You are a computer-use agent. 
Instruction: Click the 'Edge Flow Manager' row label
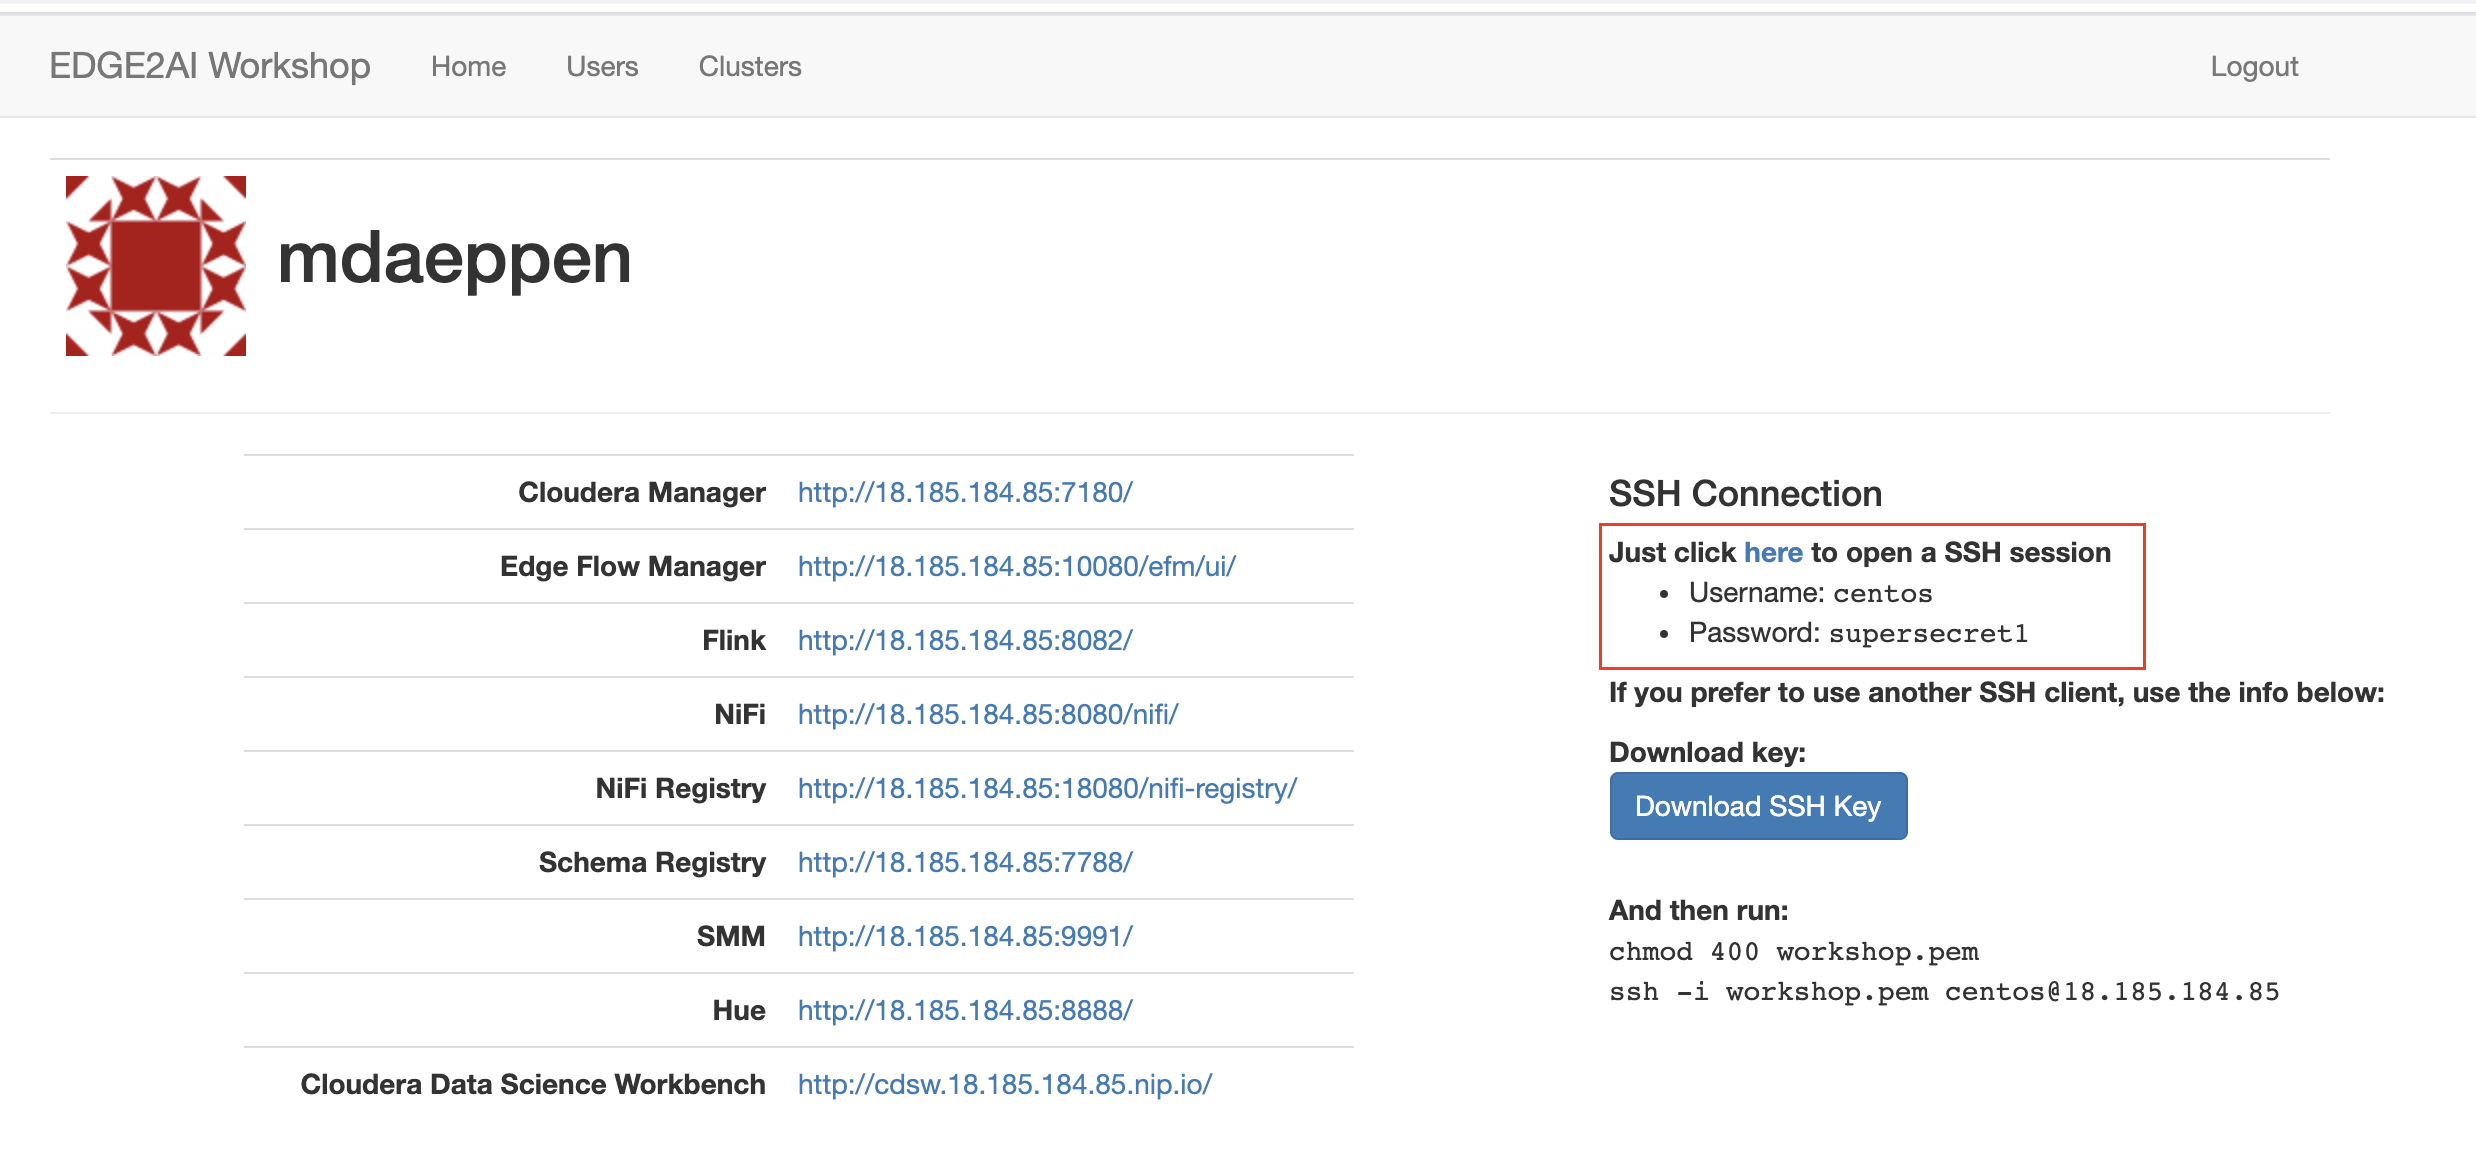tap(633, 566)
